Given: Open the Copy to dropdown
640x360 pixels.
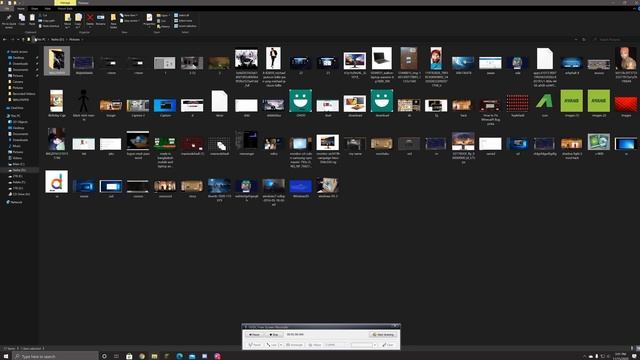Looking at the screenshot, I should [78, 20].
